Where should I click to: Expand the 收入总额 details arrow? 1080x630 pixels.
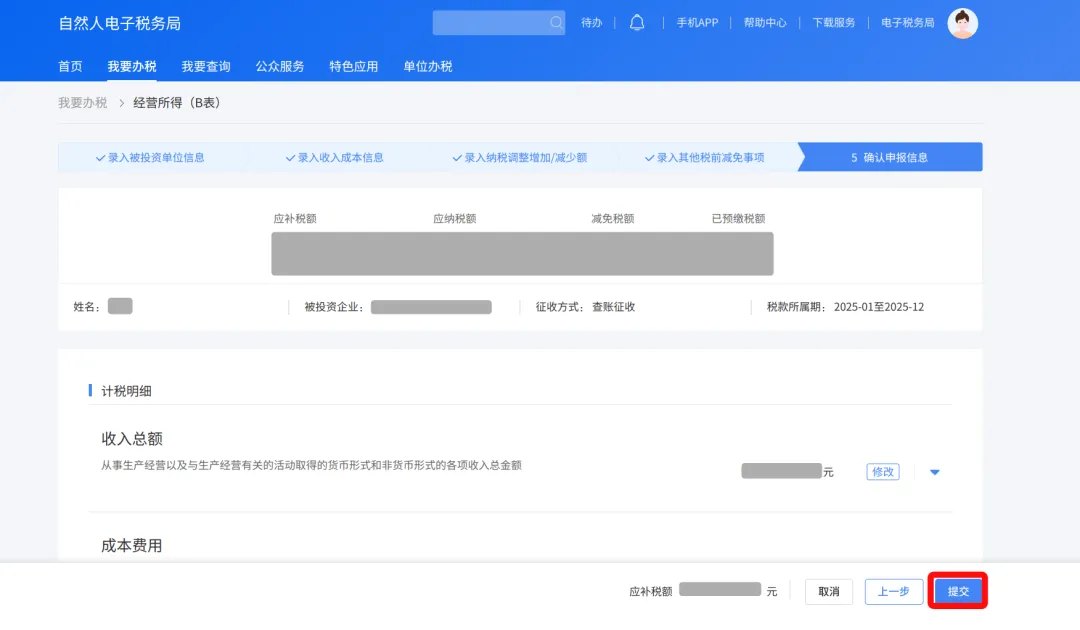[935, 472]
